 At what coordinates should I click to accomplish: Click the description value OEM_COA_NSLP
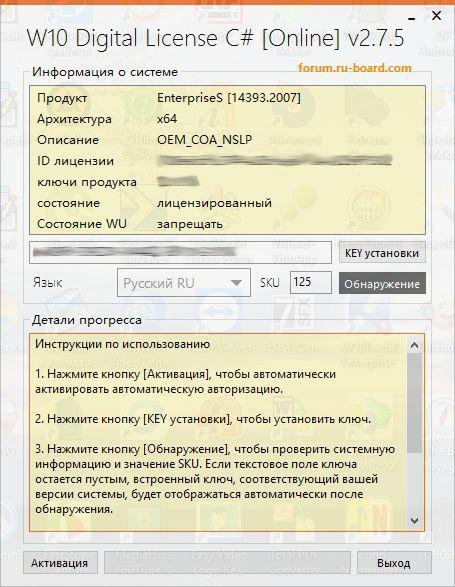pyautogui.click(x=204, y=140)
